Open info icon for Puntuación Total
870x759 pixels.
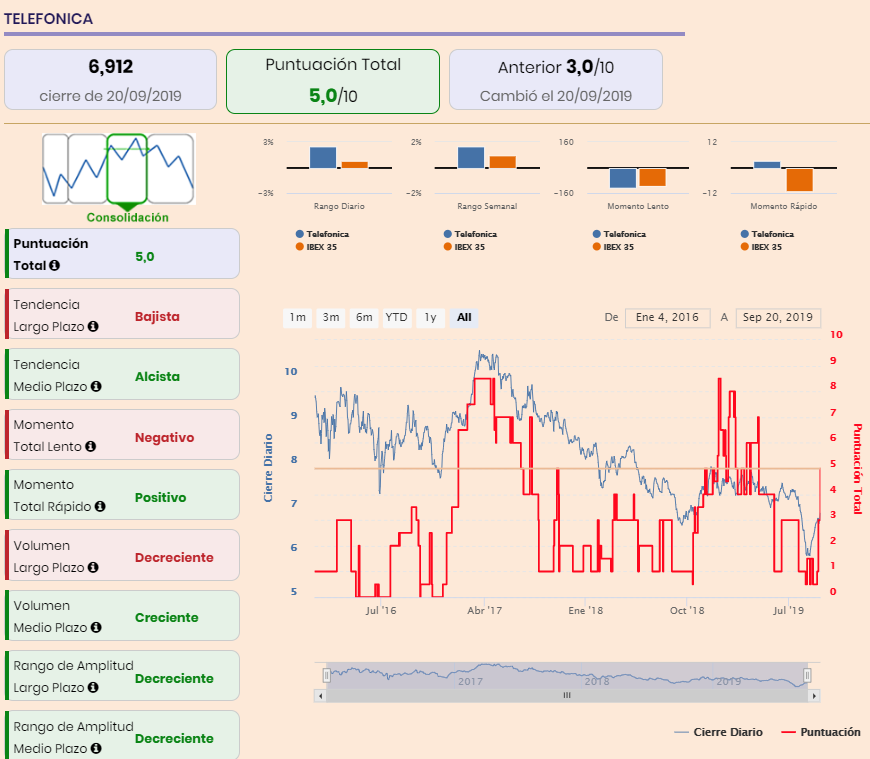pos(54,265)
